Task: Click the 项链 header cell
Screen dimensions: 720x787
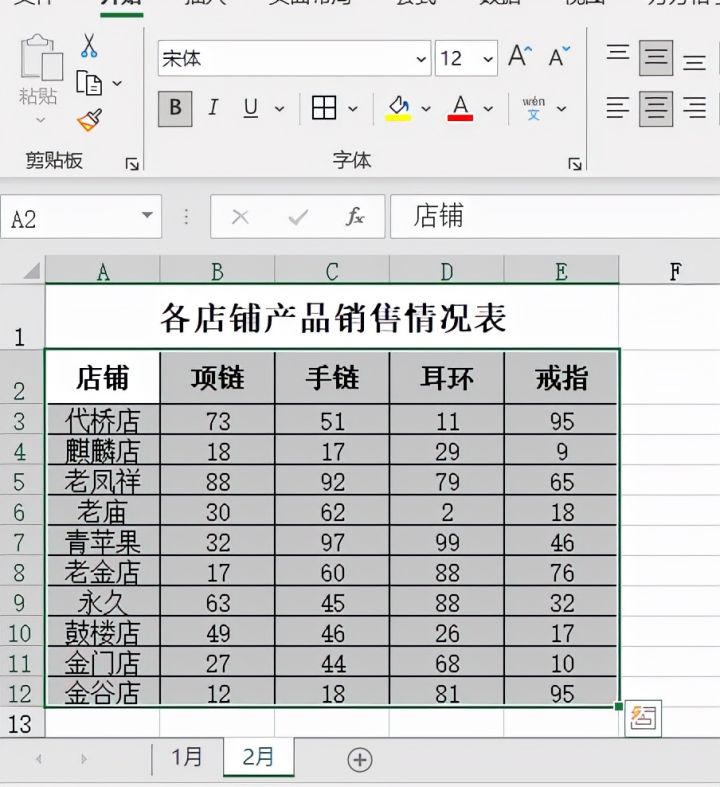Action: click(217, 377)
